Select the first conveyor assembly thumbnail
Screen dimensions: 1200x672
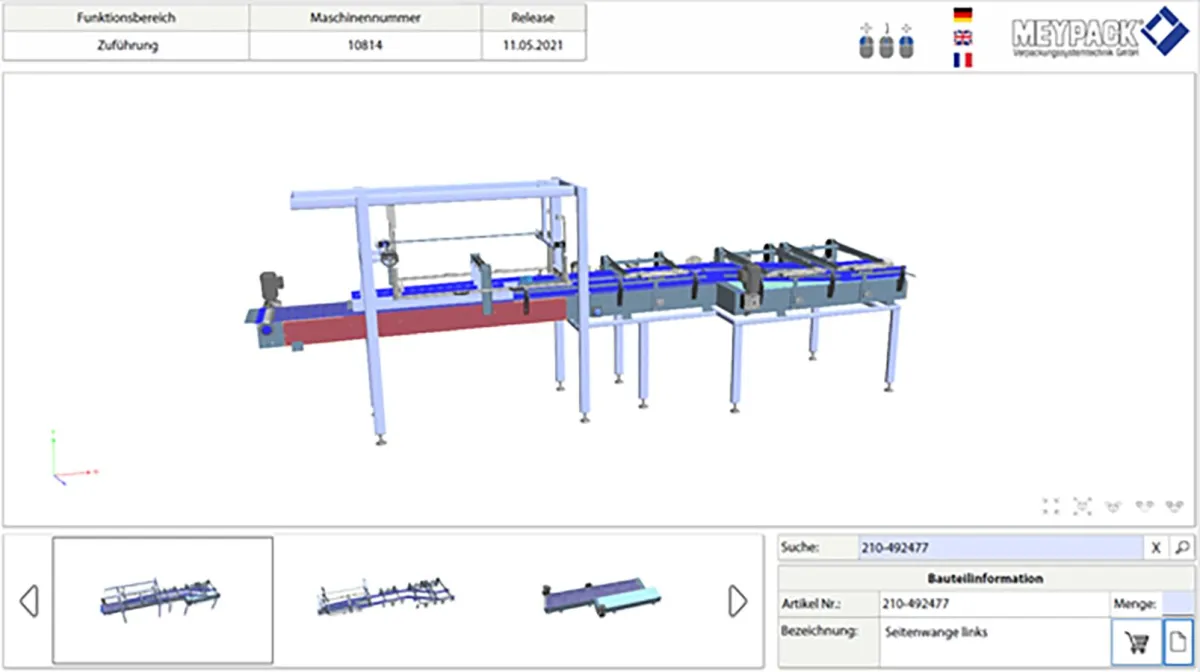coord(162,600)
